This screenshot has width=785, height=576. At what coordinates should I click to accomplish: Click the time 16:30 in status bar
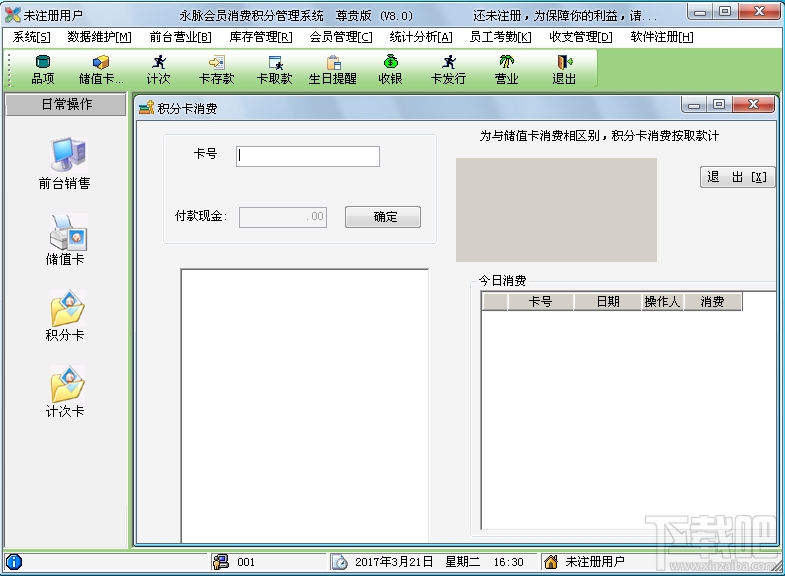(508, 562)
